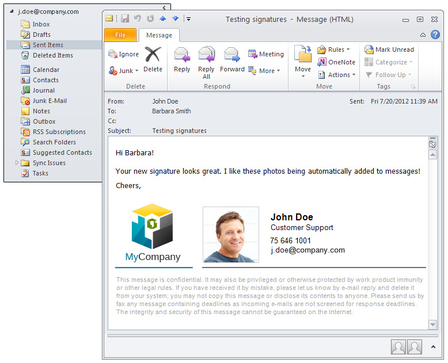The height and width of the screenshot is (363, 448).
Task: Switch to the Message ribbon tab
Action: click(159, 35)
